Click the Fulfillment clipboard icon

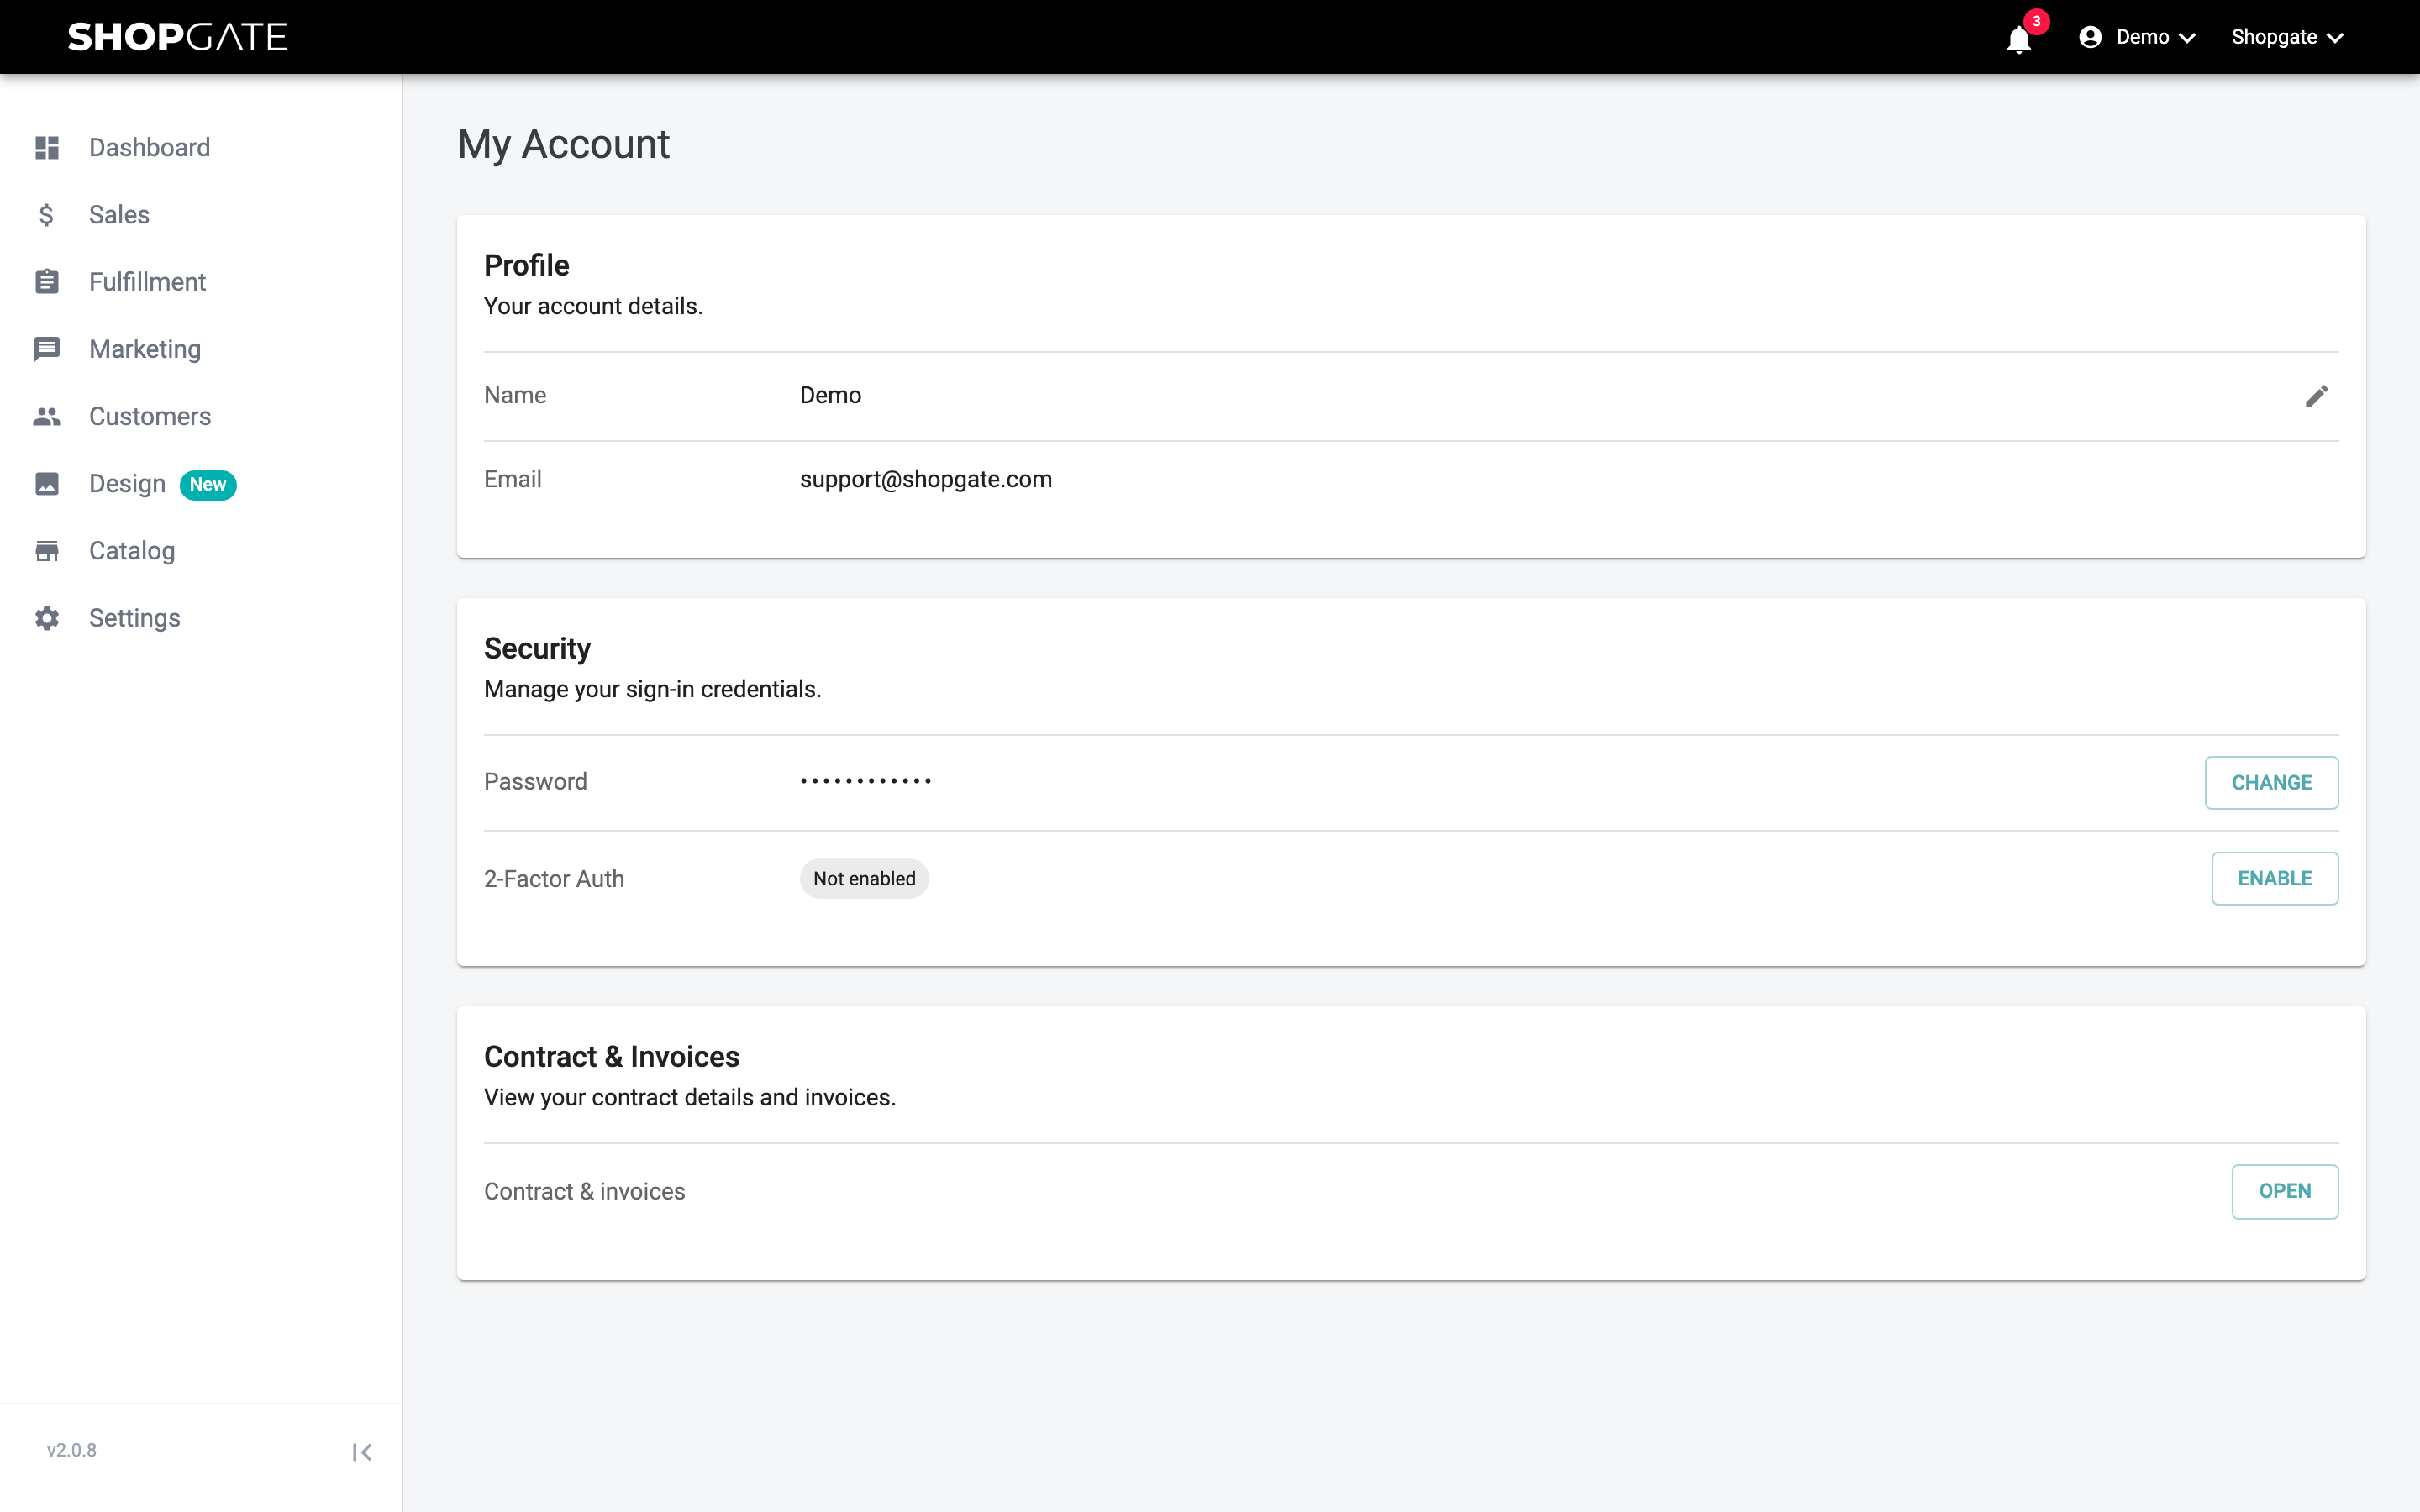tap(47, 282)
